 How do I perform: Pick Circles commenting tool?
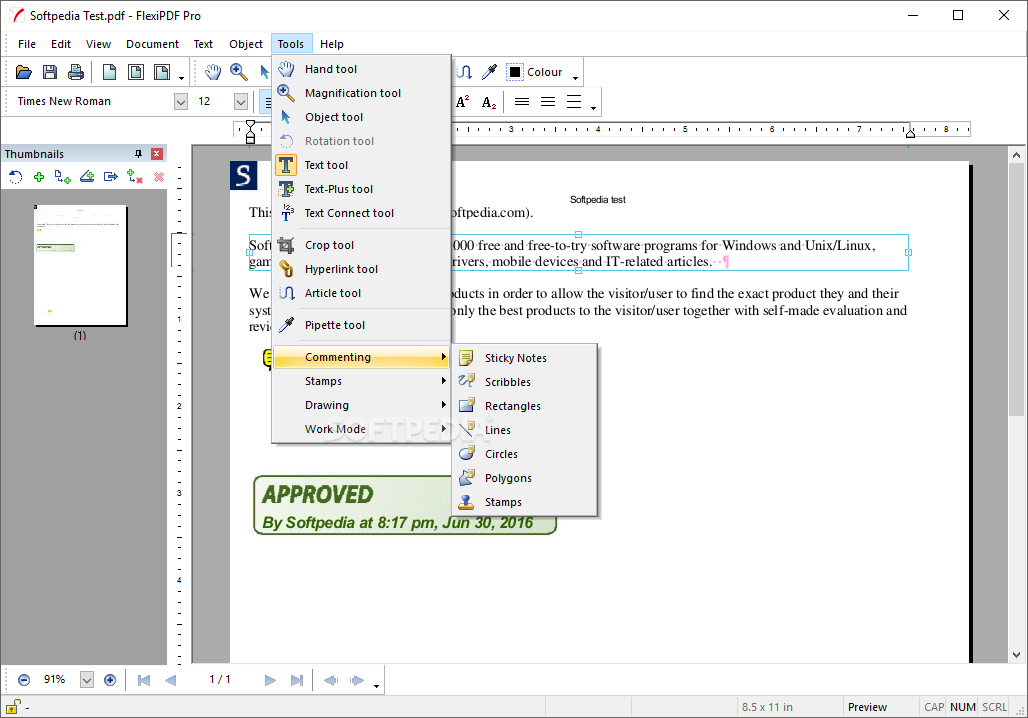point(524,454)
